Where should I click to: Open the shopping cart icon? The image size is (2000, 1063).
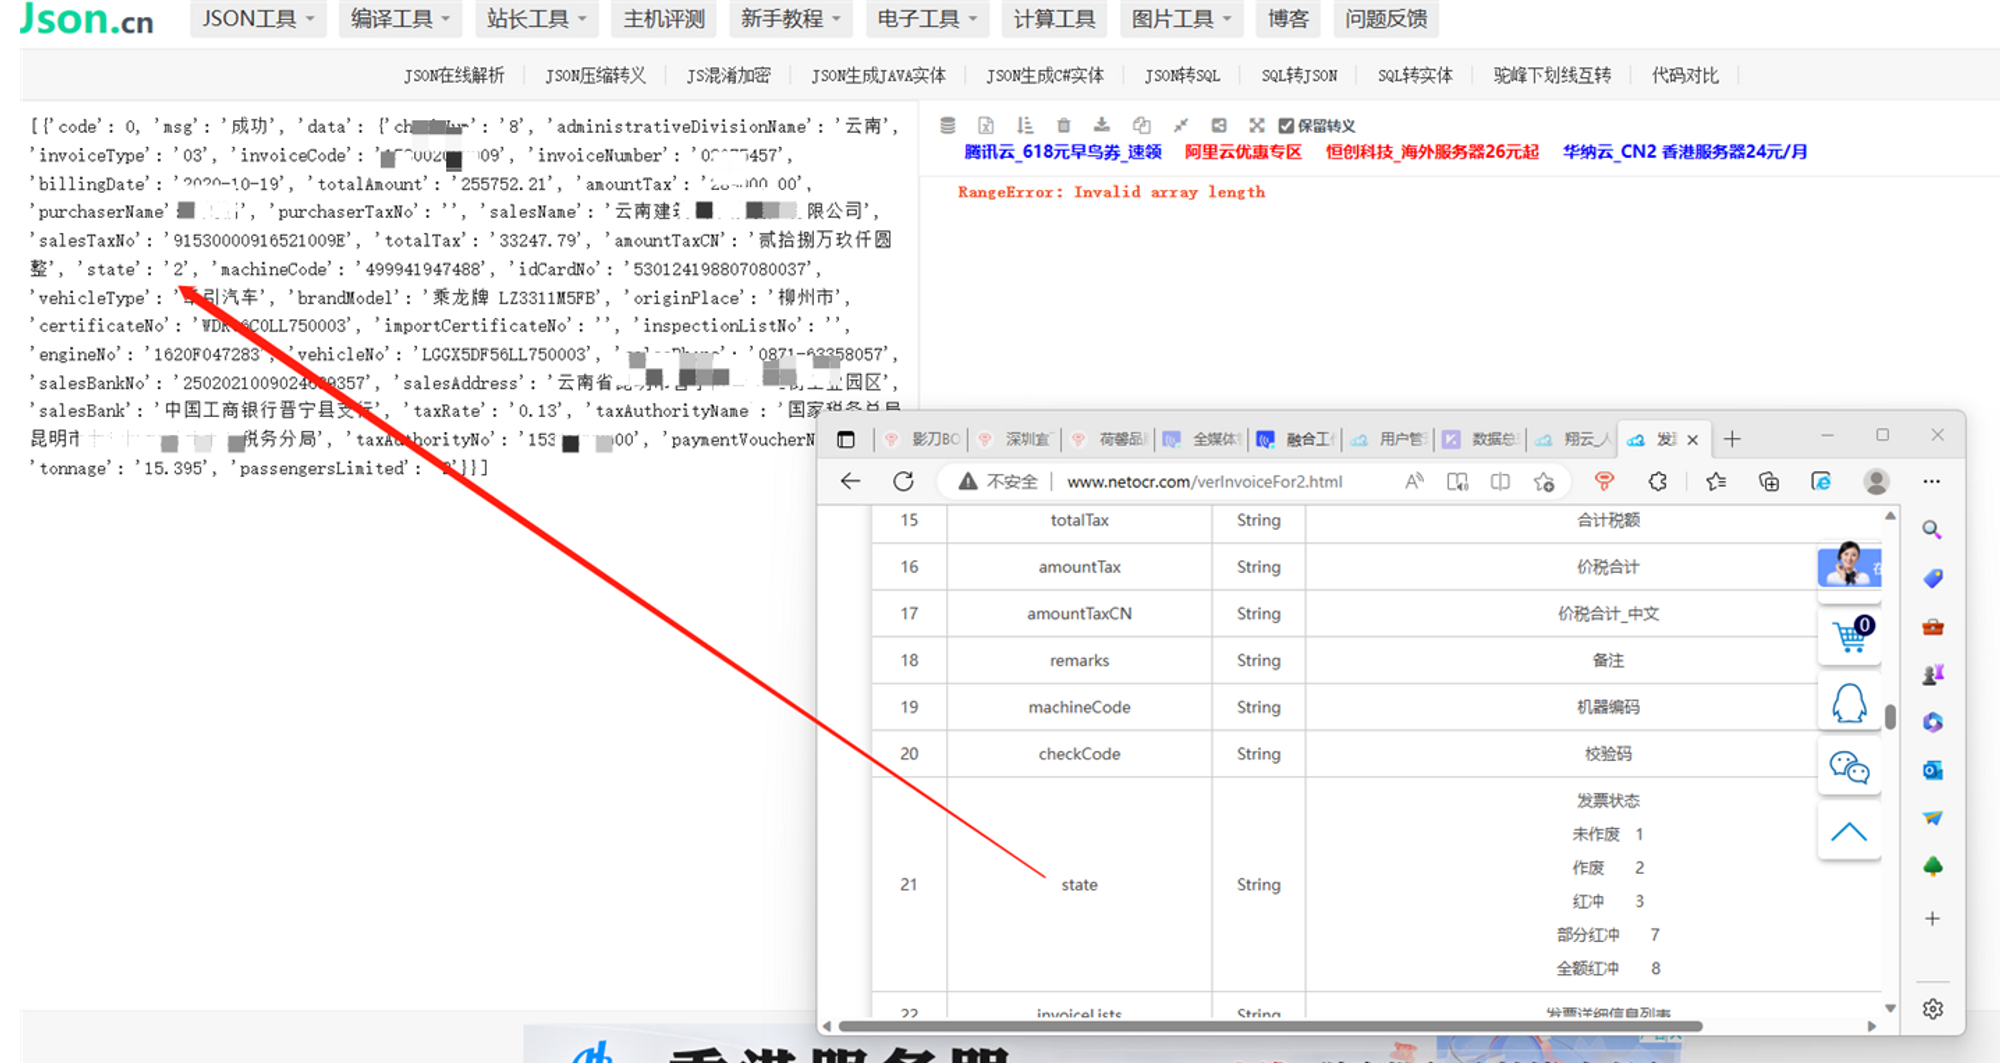click(x=1849, y=636)
